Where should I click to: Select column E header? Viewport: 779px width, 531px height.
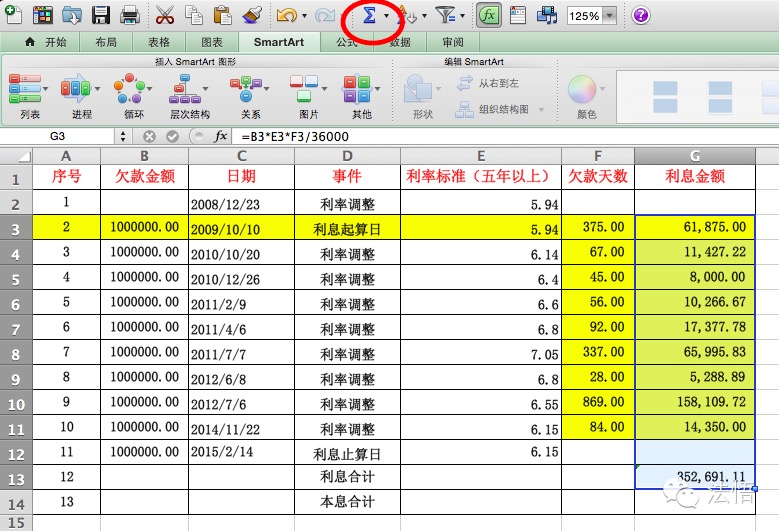(x=481, y=156)
